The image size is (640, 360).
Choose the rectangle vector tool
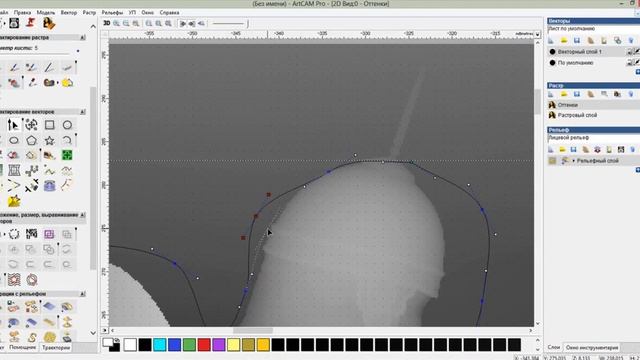(49, 124)
